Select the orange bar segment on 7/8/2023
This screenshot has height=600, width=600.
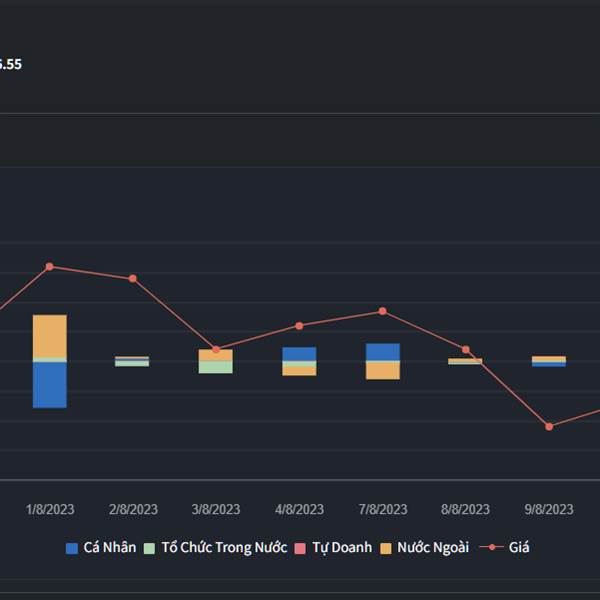(382, 370)
